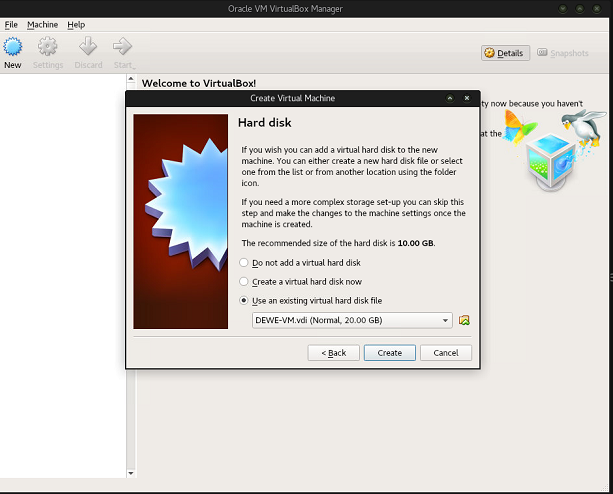
Task: Maximize the VirtualBox Manager window
Action: pos(580,8)
